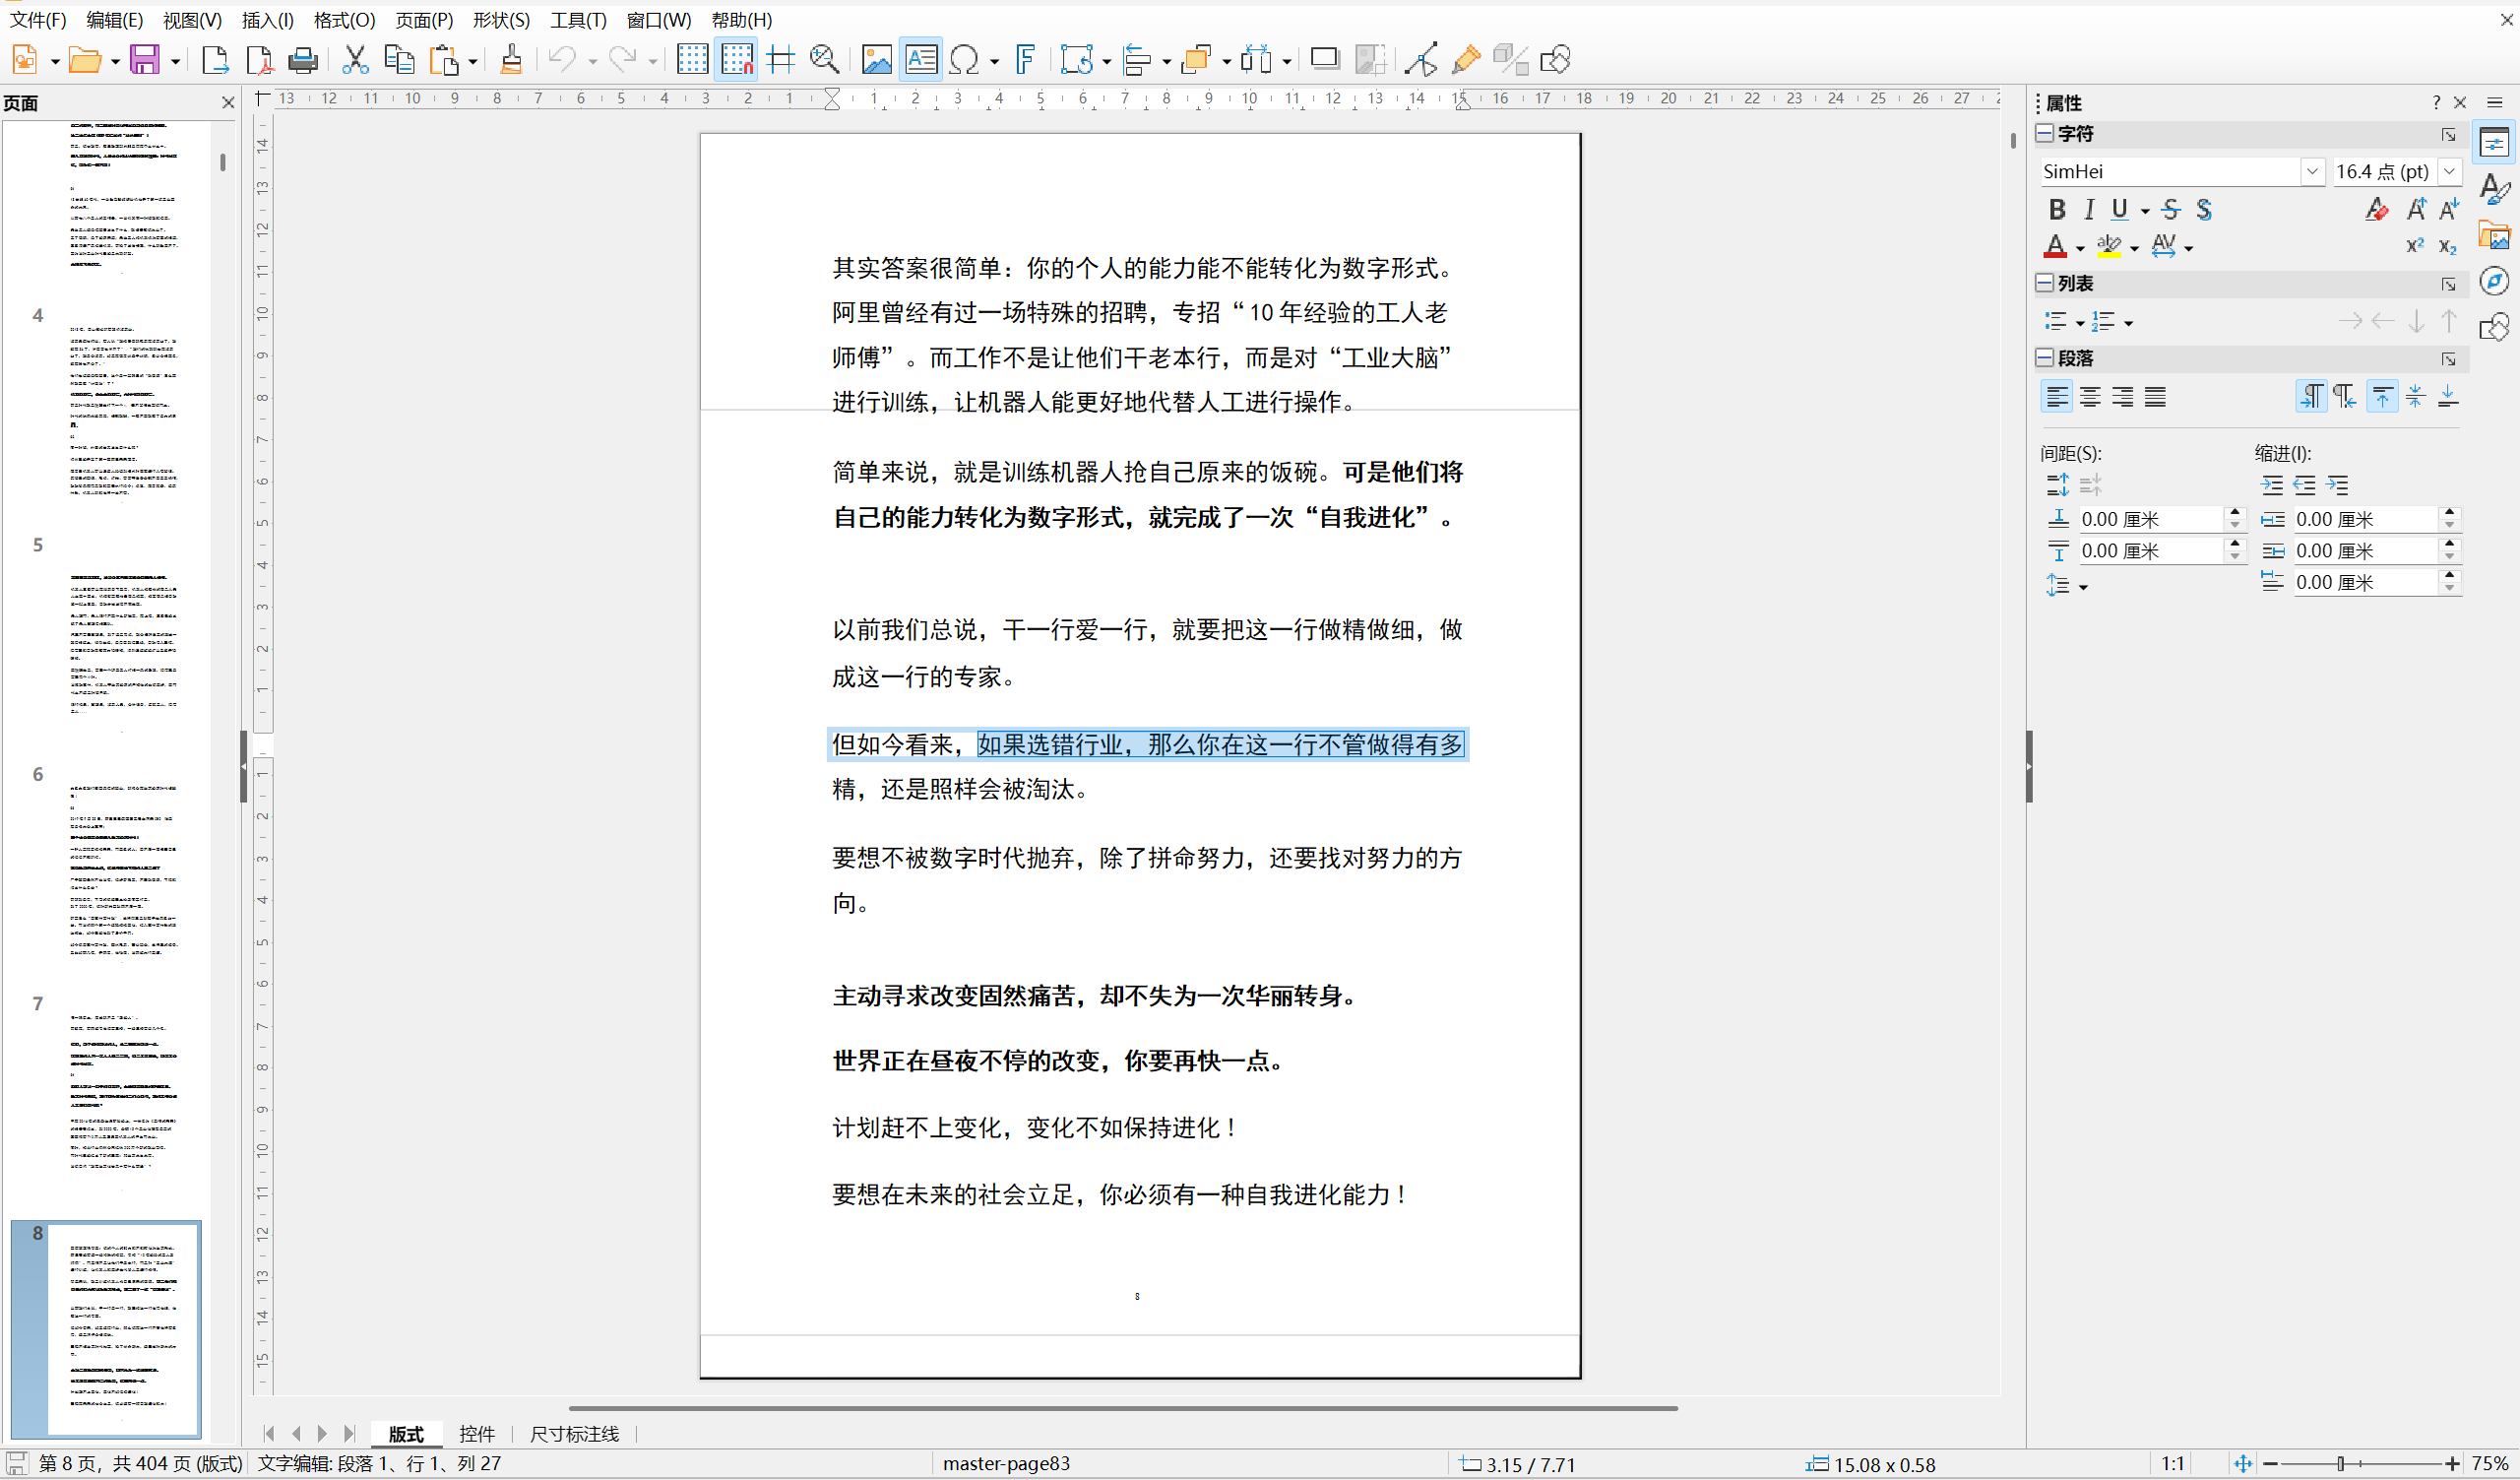Viewport: 2520px width, 1480px height.
Task: Open Navigator compass icon in sidebar
Action: coord(2495,281)
